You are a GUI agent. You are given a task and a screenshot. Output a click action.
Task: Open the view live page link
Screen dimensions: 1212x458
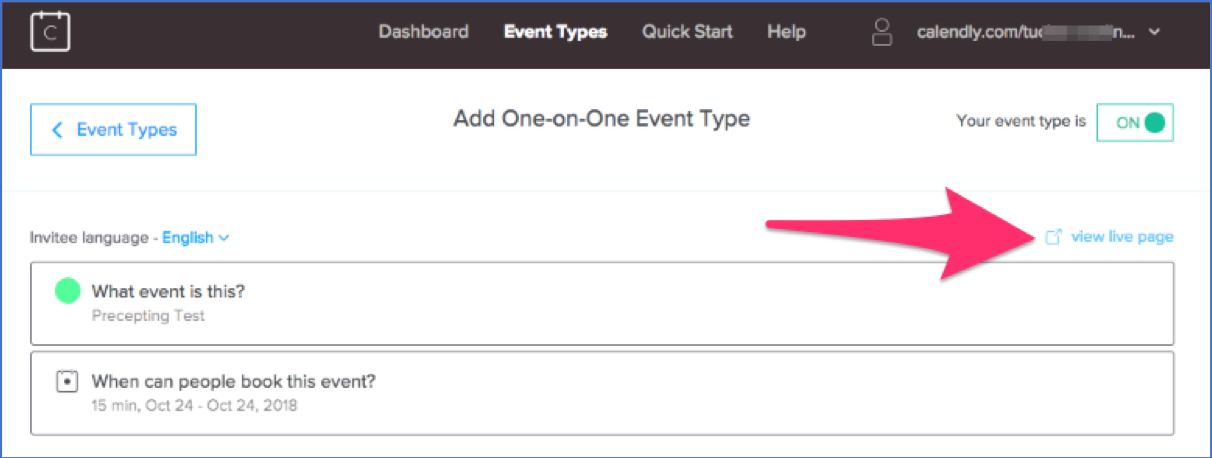click(1122, 237)
